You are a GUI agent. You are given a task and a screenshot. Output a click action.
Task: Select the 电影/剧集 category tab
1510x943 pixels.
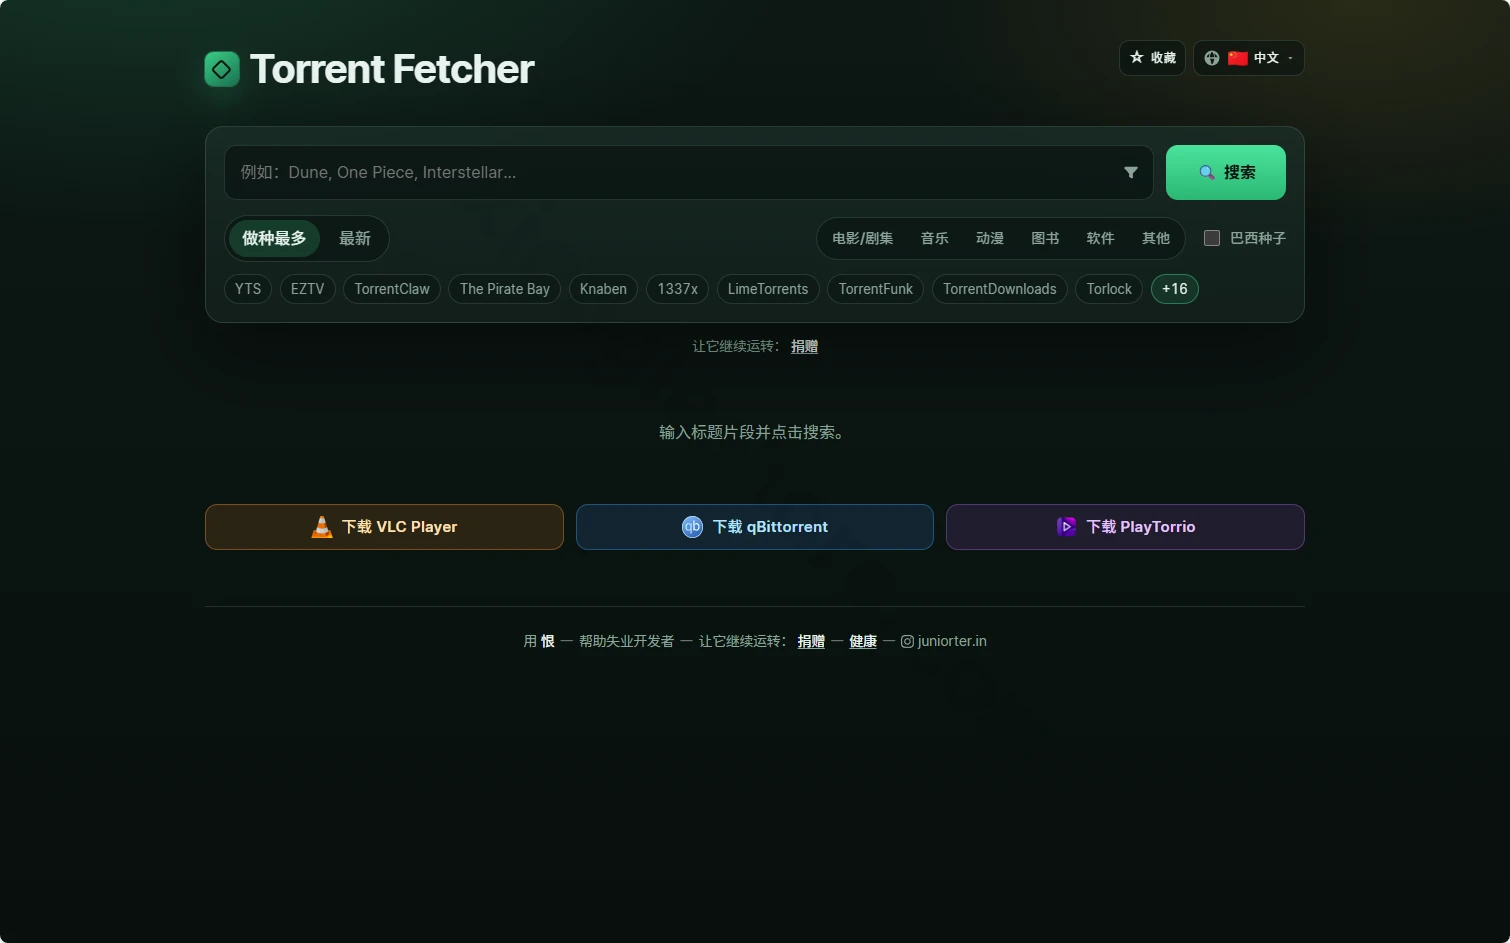pos(863,238)
